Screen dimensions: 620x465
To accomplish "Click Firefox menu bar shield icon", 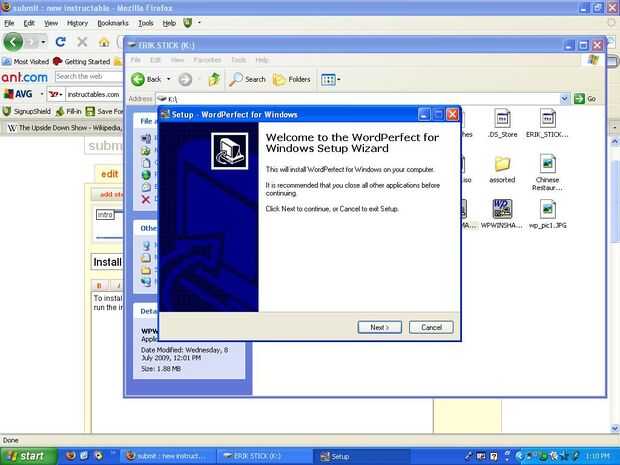I will click(x=187, y=23).
